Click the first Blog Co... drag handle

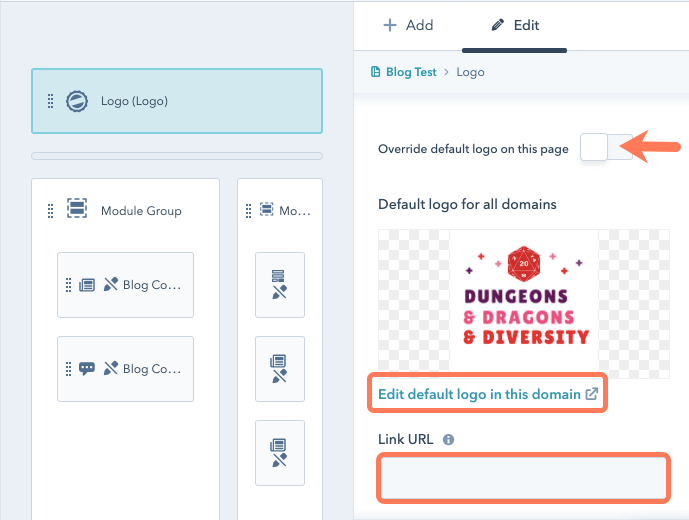68,285
